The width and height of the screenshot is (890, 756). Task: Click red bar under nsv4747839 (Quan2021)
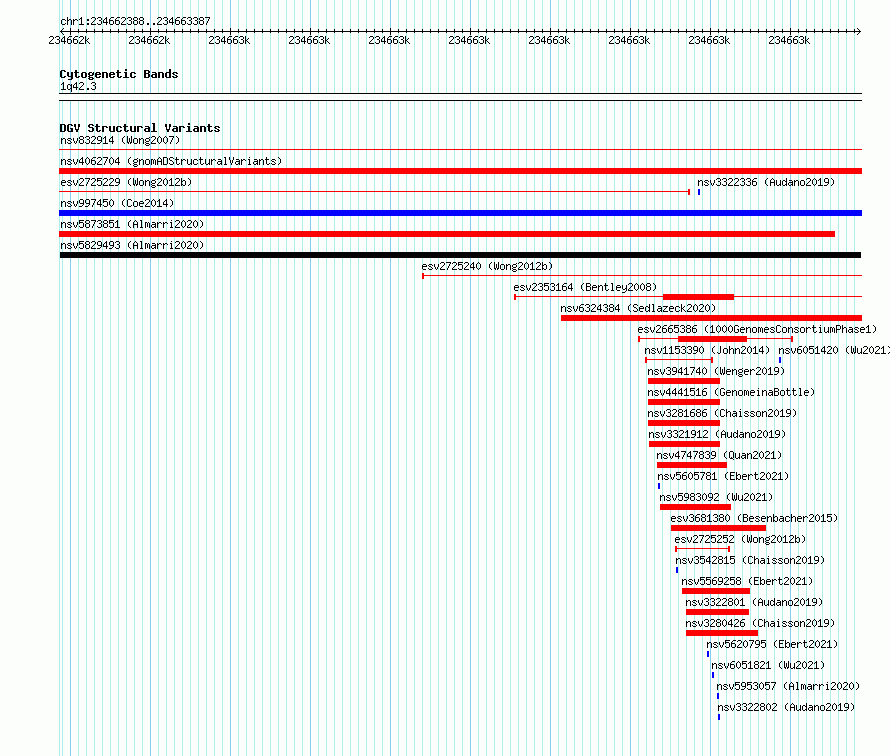692,465
